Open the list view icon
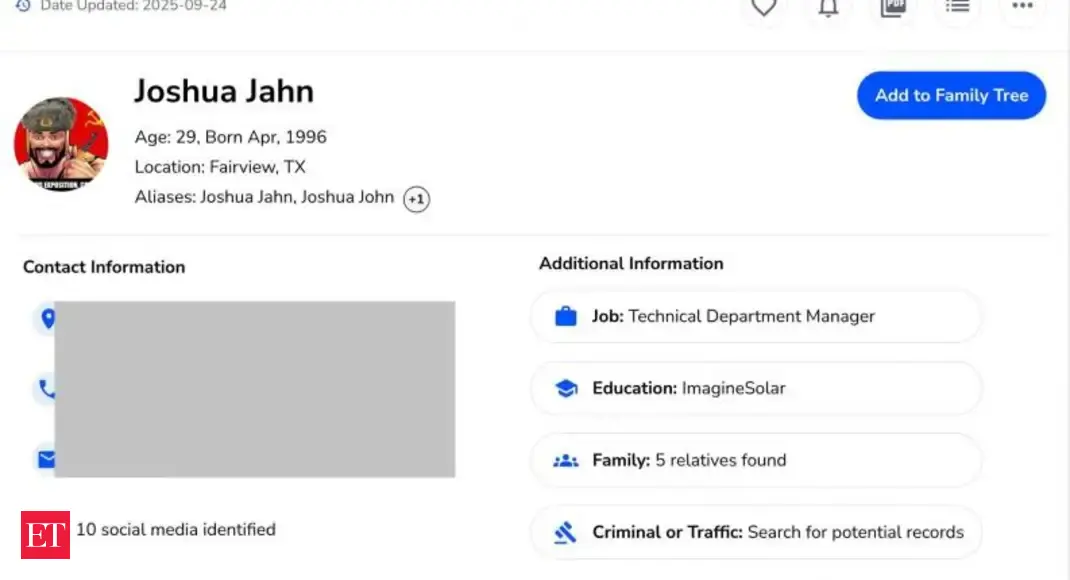The width and height of the screenshot is (1070, 580). pos(957,8)
